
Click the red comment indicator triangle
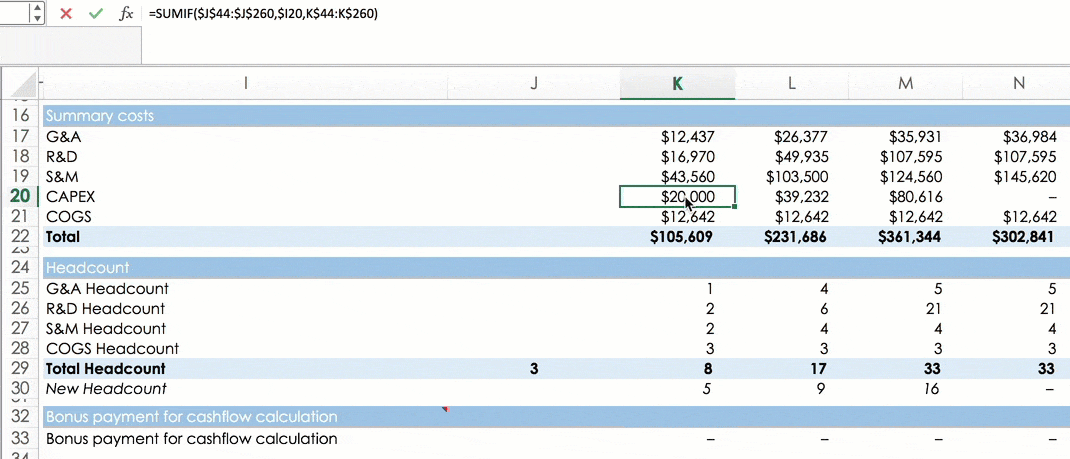pyautogui.click(x=446, y=409)
